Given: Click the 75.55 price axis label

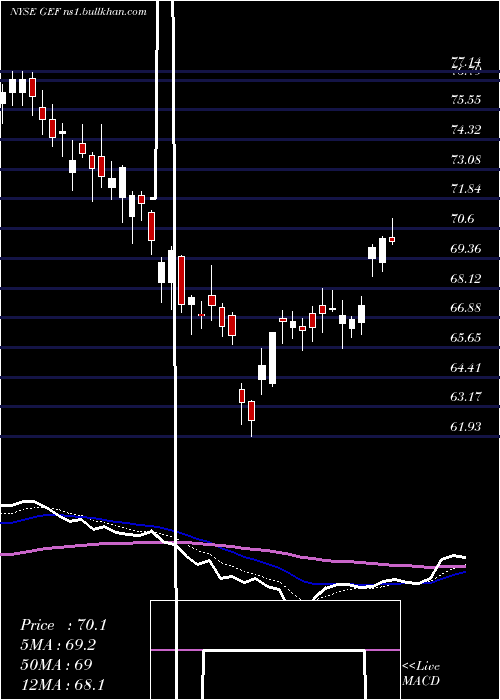Looking at the screenshot, I should (466, 100).
